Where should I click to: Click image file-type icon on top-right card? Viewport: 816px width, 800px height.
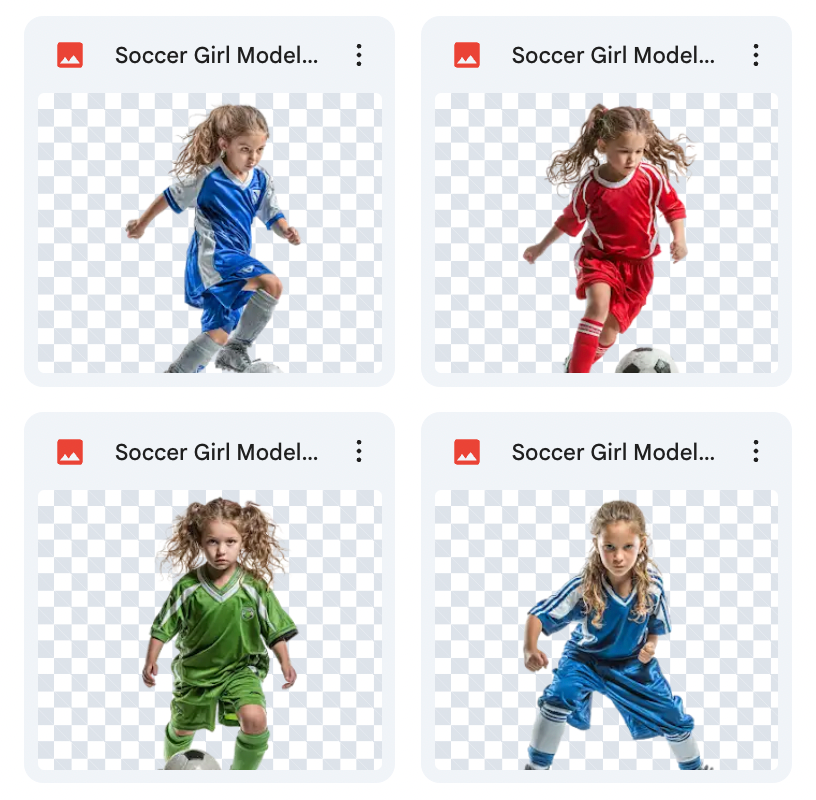tap(467, 55)
